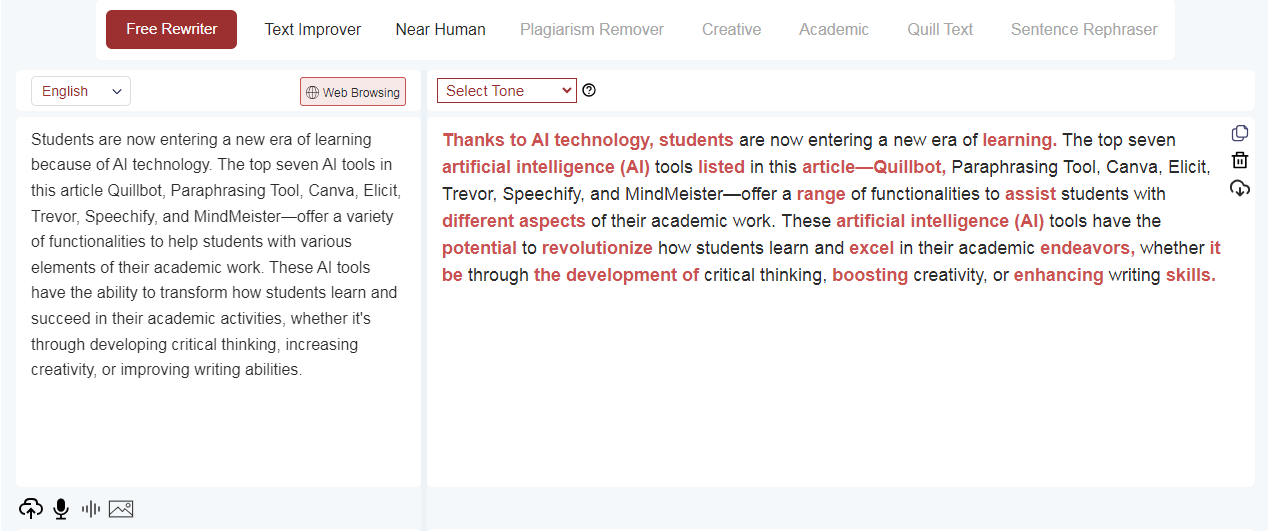Image resolution: width=1268 pixels, height=531 pixels.
Task: Click inside the input text area
Action: coord(218,300)
